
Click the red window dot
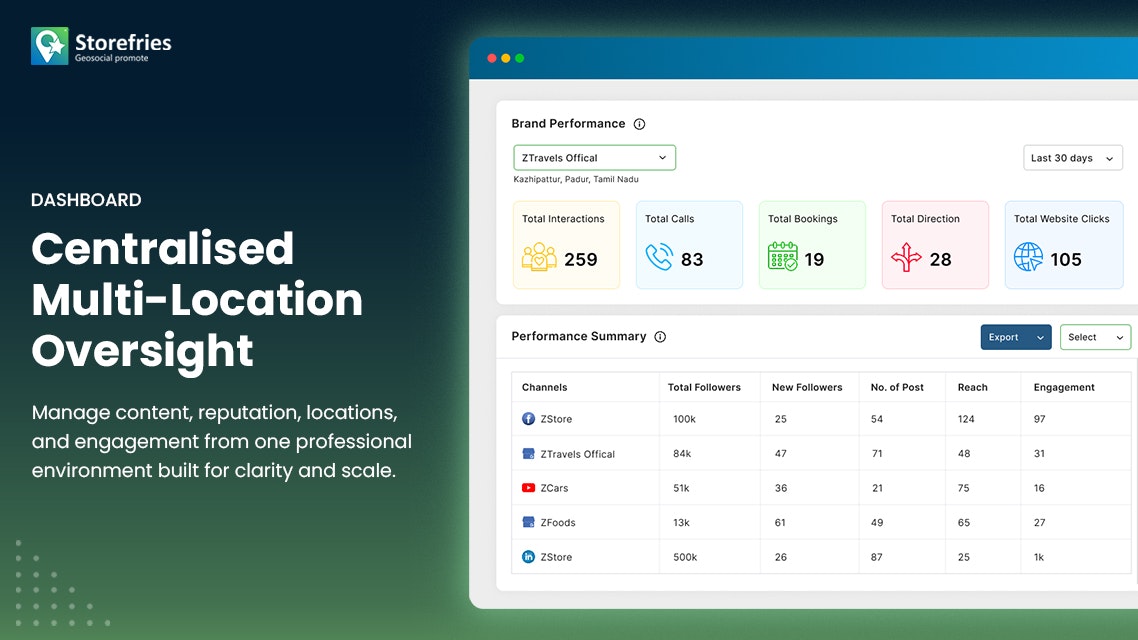pos(492,58)
